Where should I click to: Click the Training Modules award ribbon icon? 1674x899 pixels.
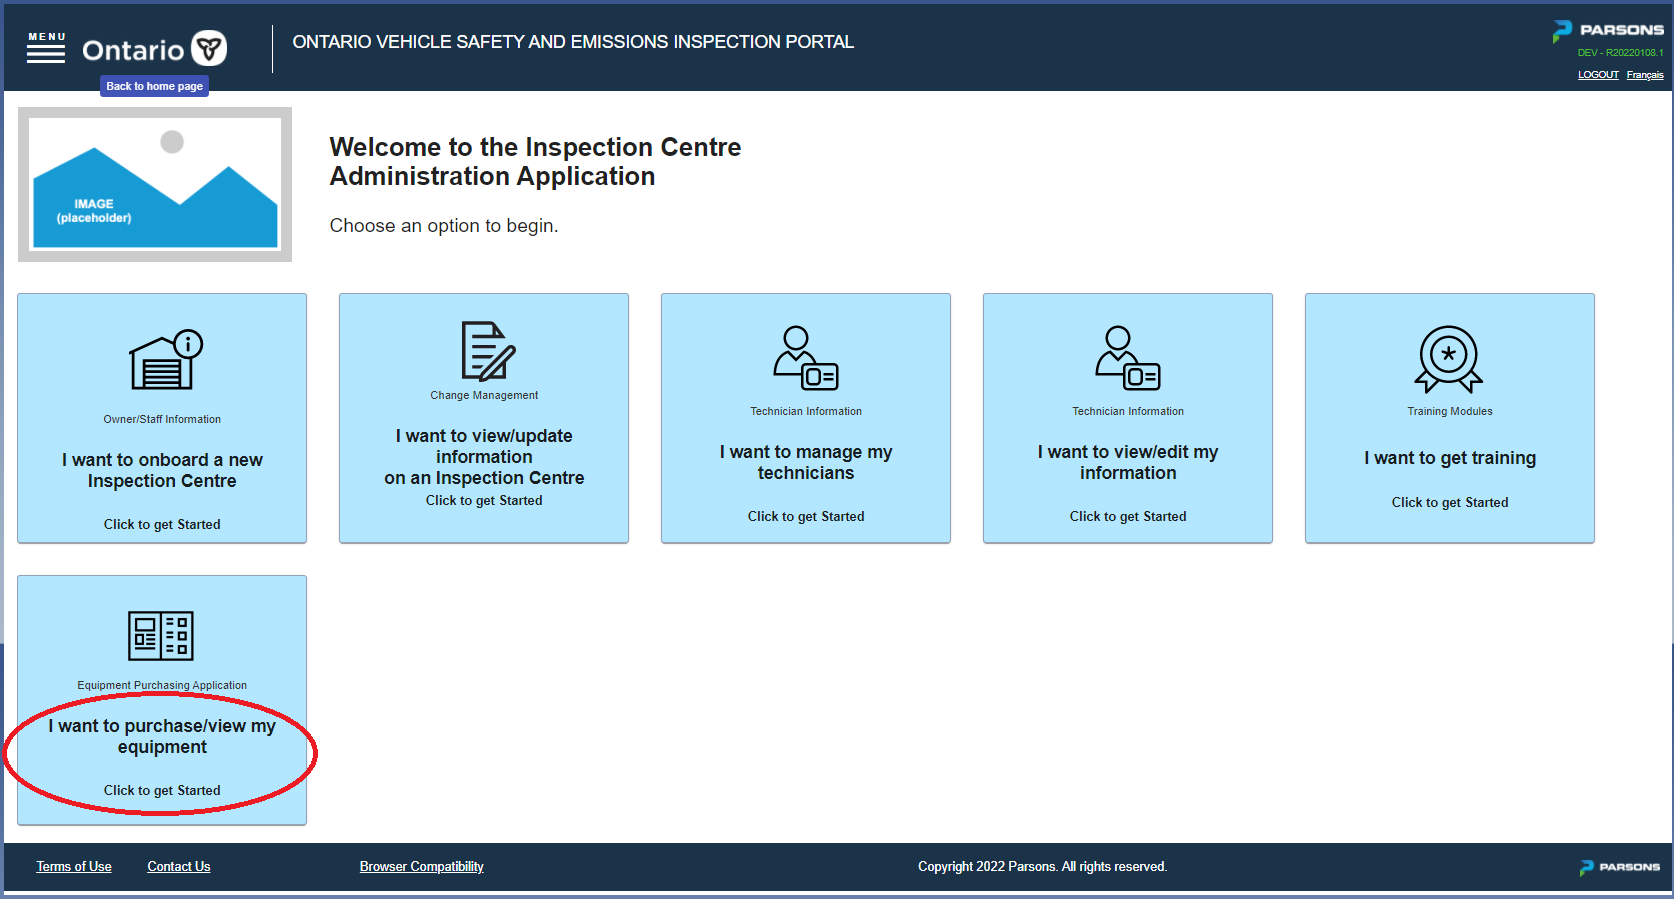(1449, 359)
